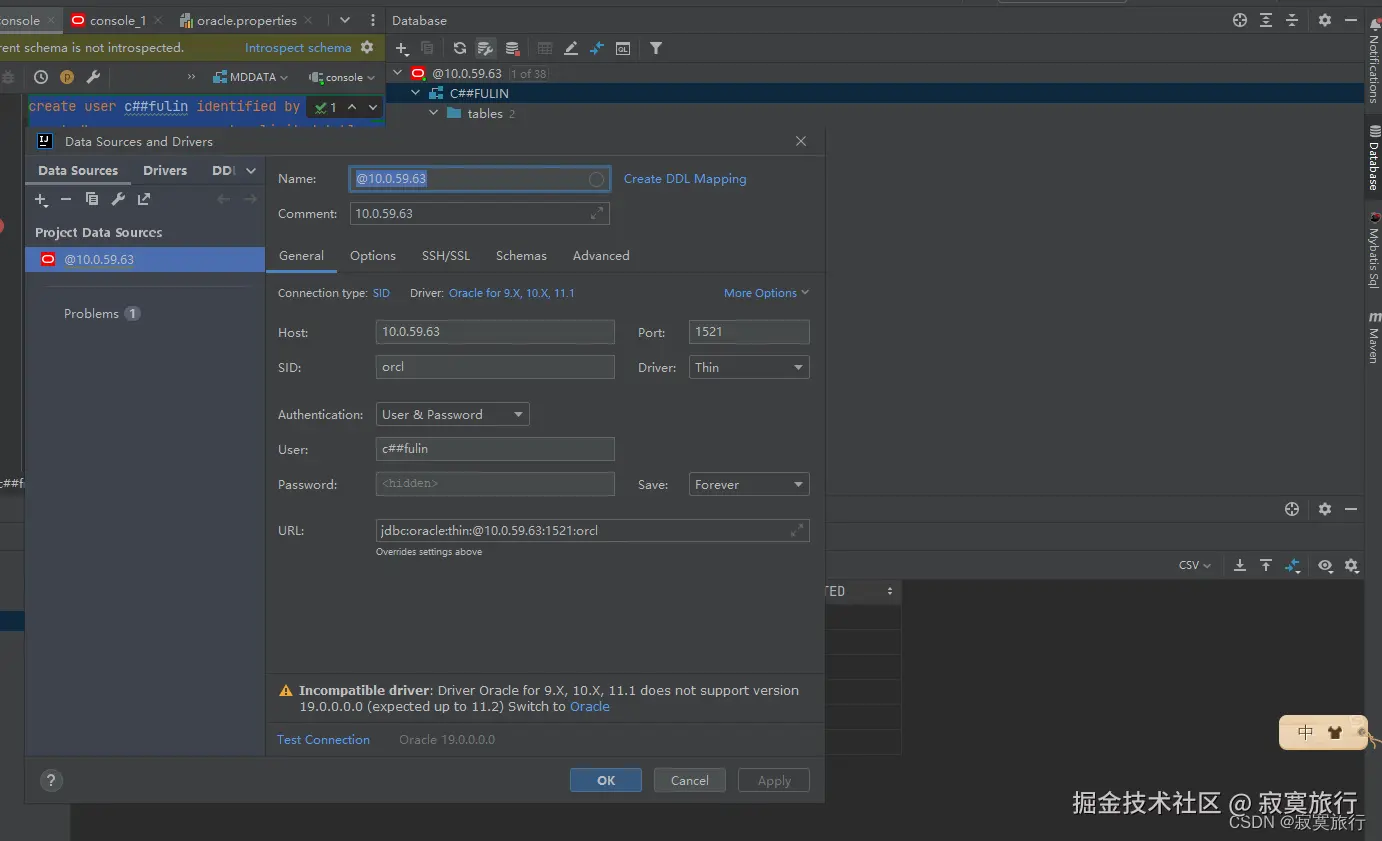This screenshot has height=841, width=1382.
Task: Open the Save Forever dropdown
Action: [748, 484]
